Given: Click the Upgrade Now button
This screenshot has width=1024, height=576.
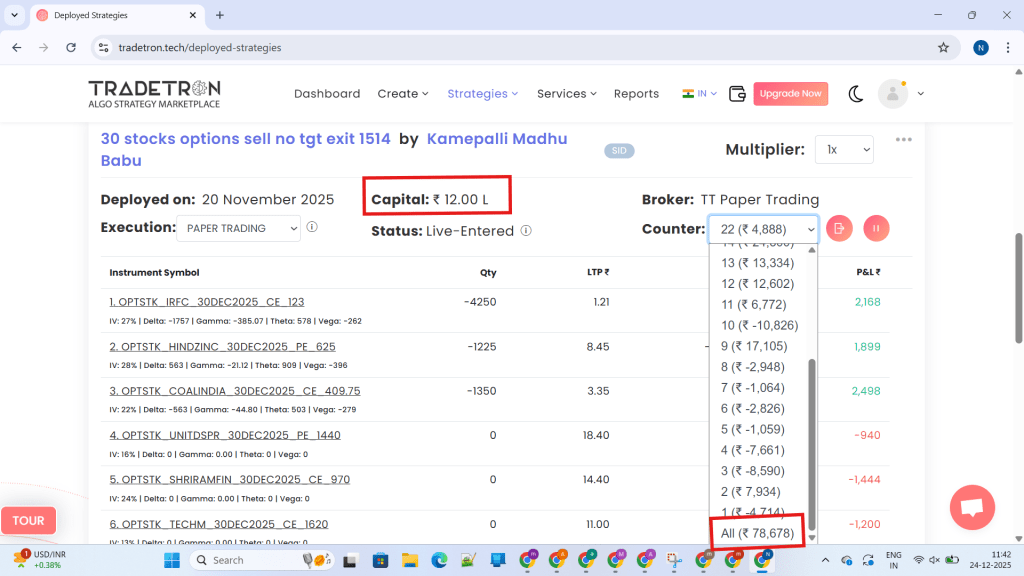Looking at the screenshot, I should [790, 94].
